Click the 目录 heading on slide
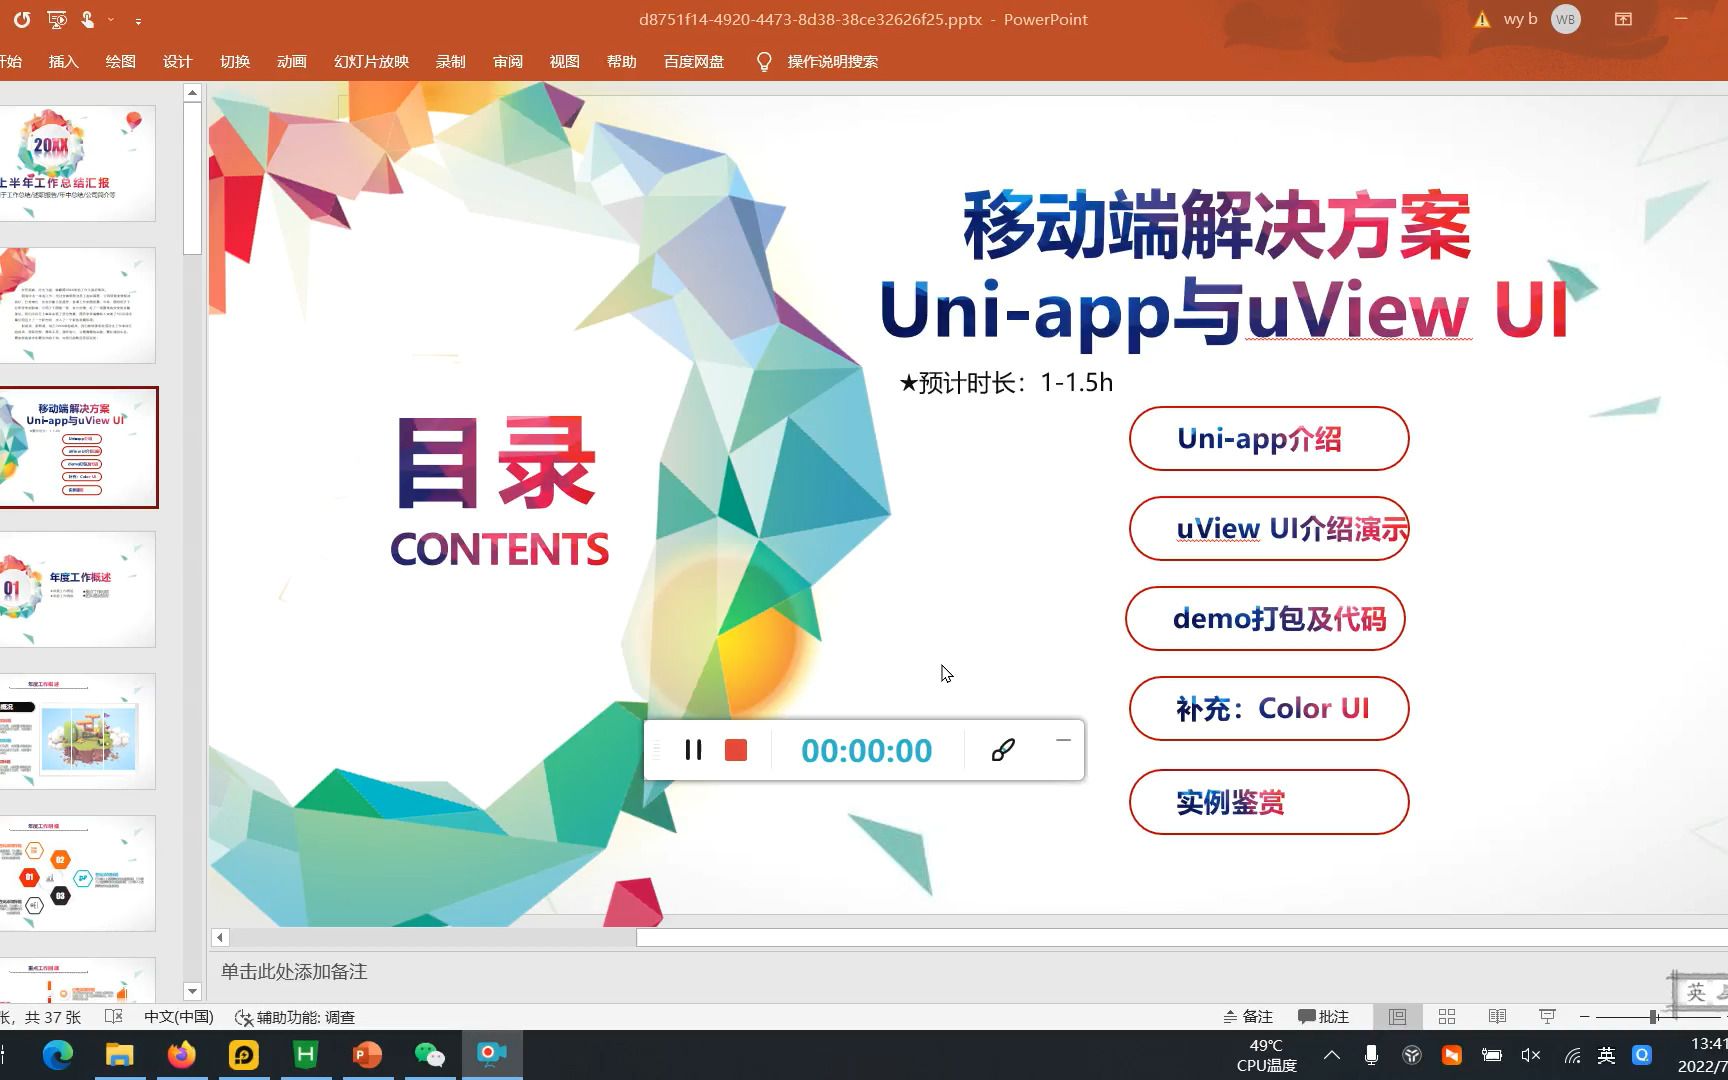 coord(497,464)
